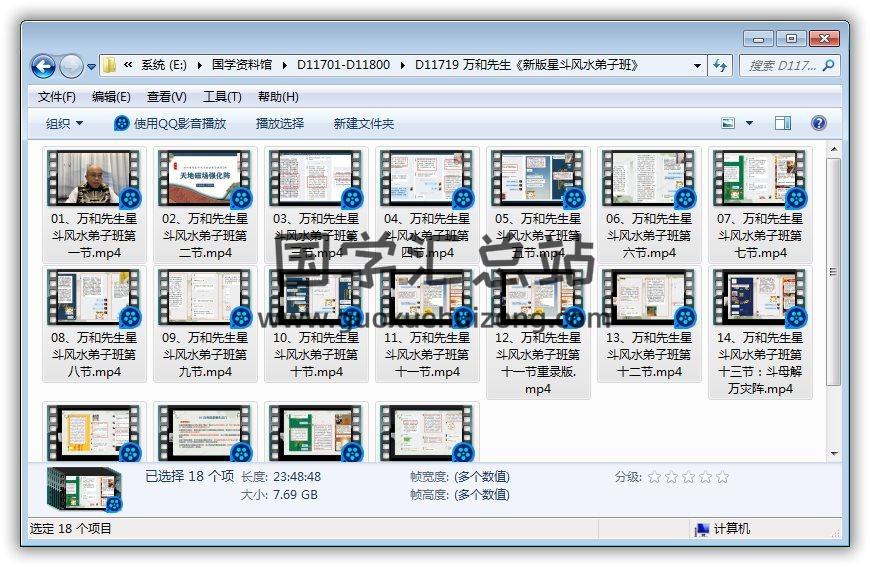870x567 pixels.
Task: Open the 组织 dropdown
Action: coord(64,124)
